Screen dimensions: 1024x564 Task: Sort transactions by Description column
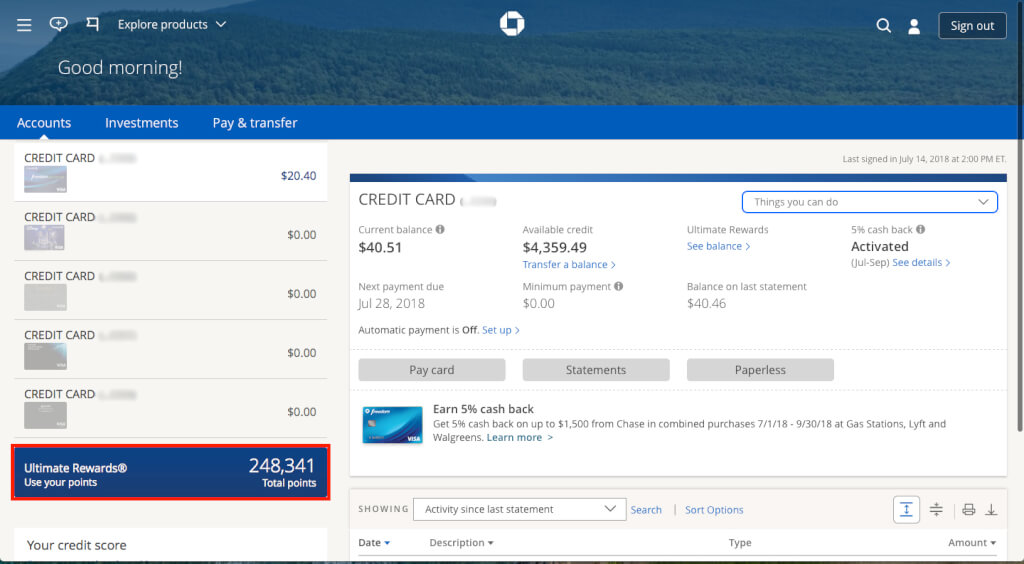pyautogui.click(x=461, y=542)
